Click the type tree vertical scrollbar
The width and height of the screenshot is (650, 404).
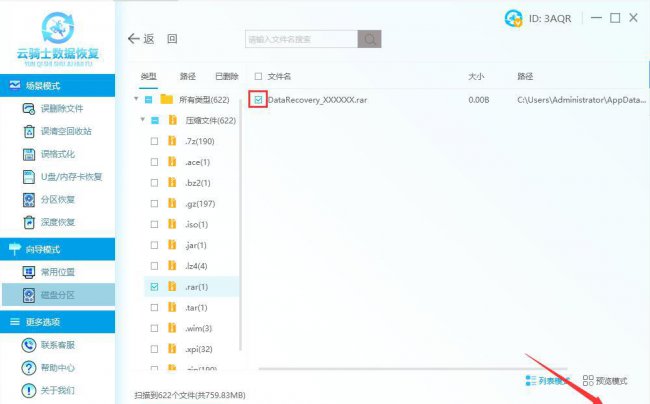coord(240,226)
